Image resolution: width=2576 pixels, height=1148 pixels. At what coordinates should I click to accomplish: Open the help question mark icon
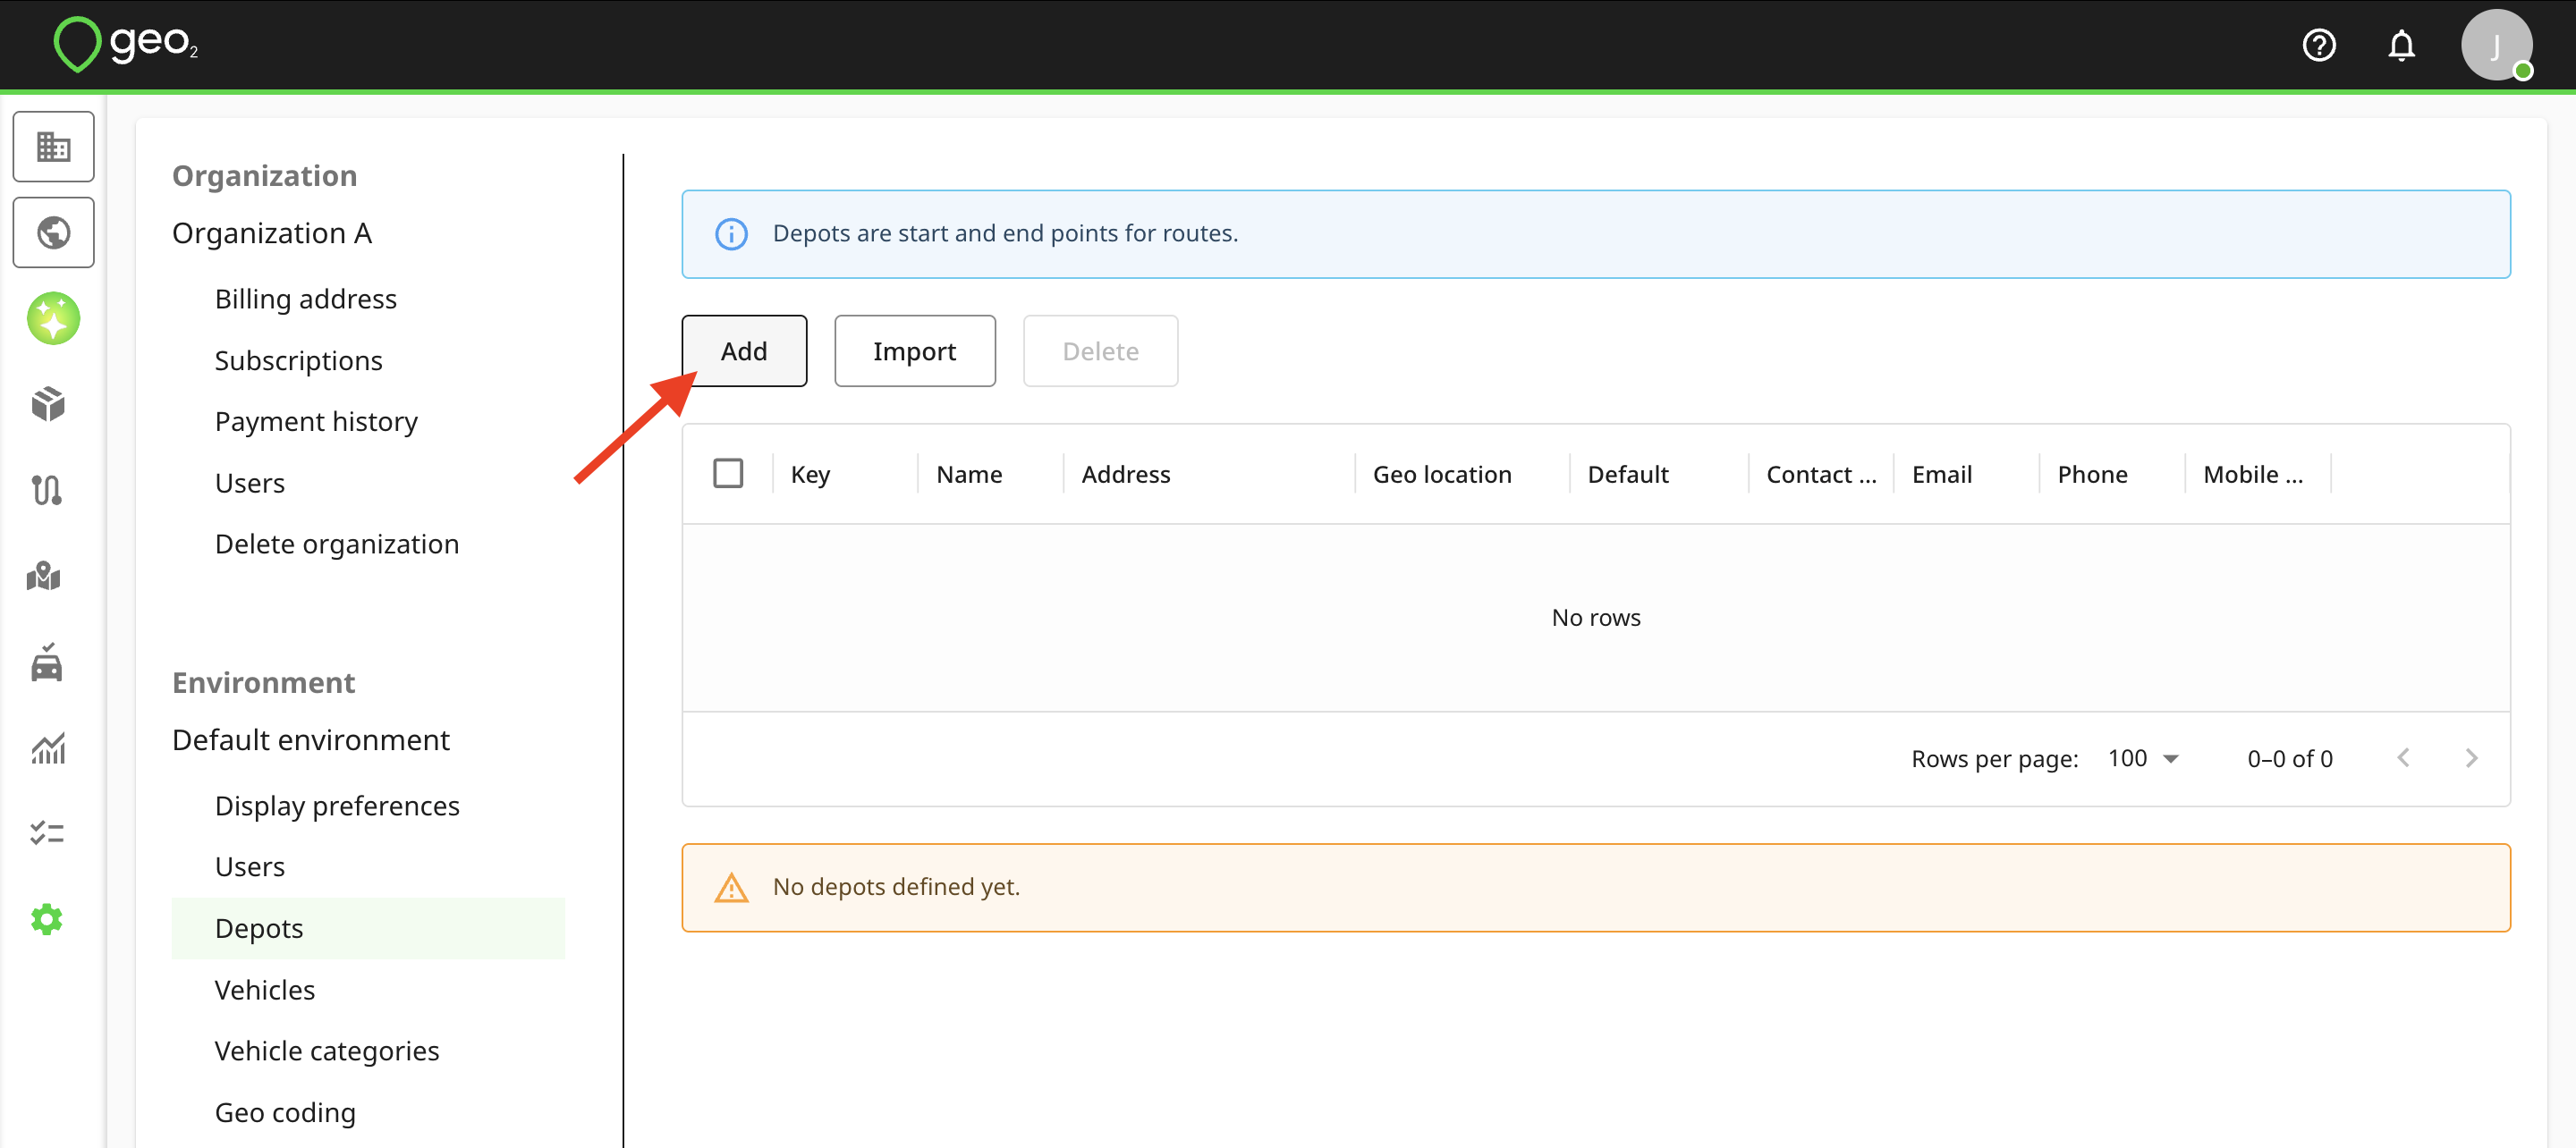(x=2318, y=45)
